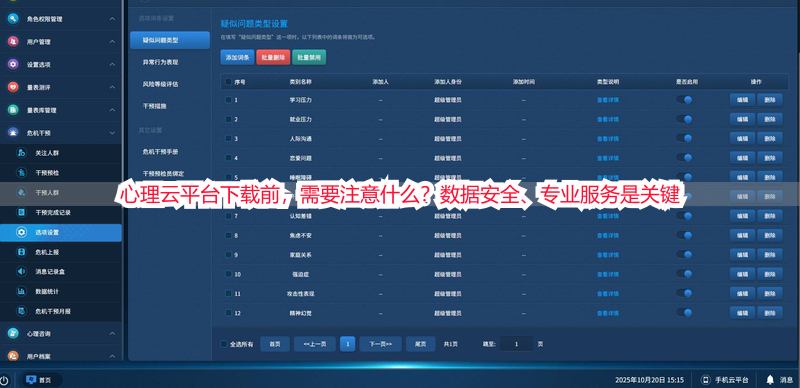The width and height of the screenshot is (800, 388).
Task: Click the 攻击性表现 category name cell
Action: 301,294
